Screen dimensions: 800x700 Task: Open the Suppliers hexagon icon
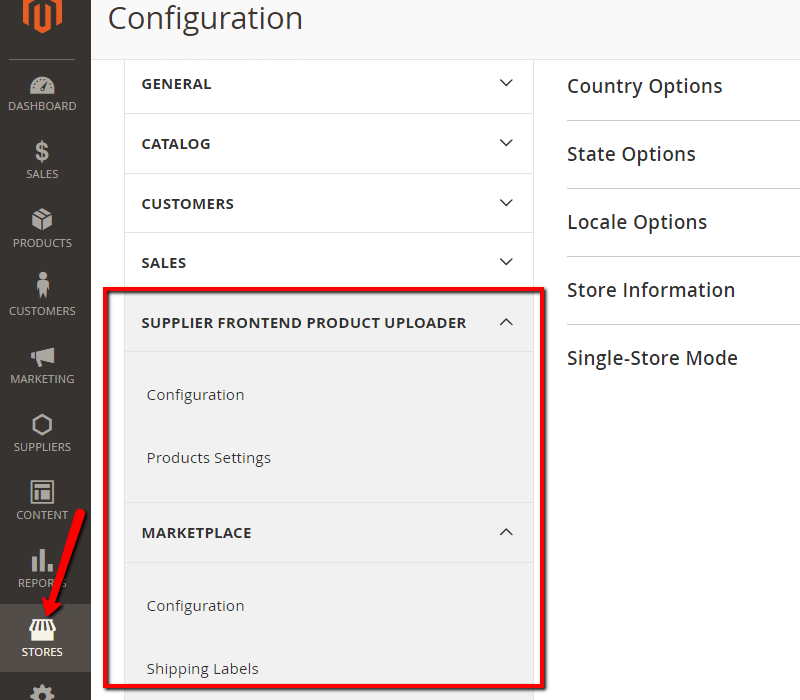(42, 425)
